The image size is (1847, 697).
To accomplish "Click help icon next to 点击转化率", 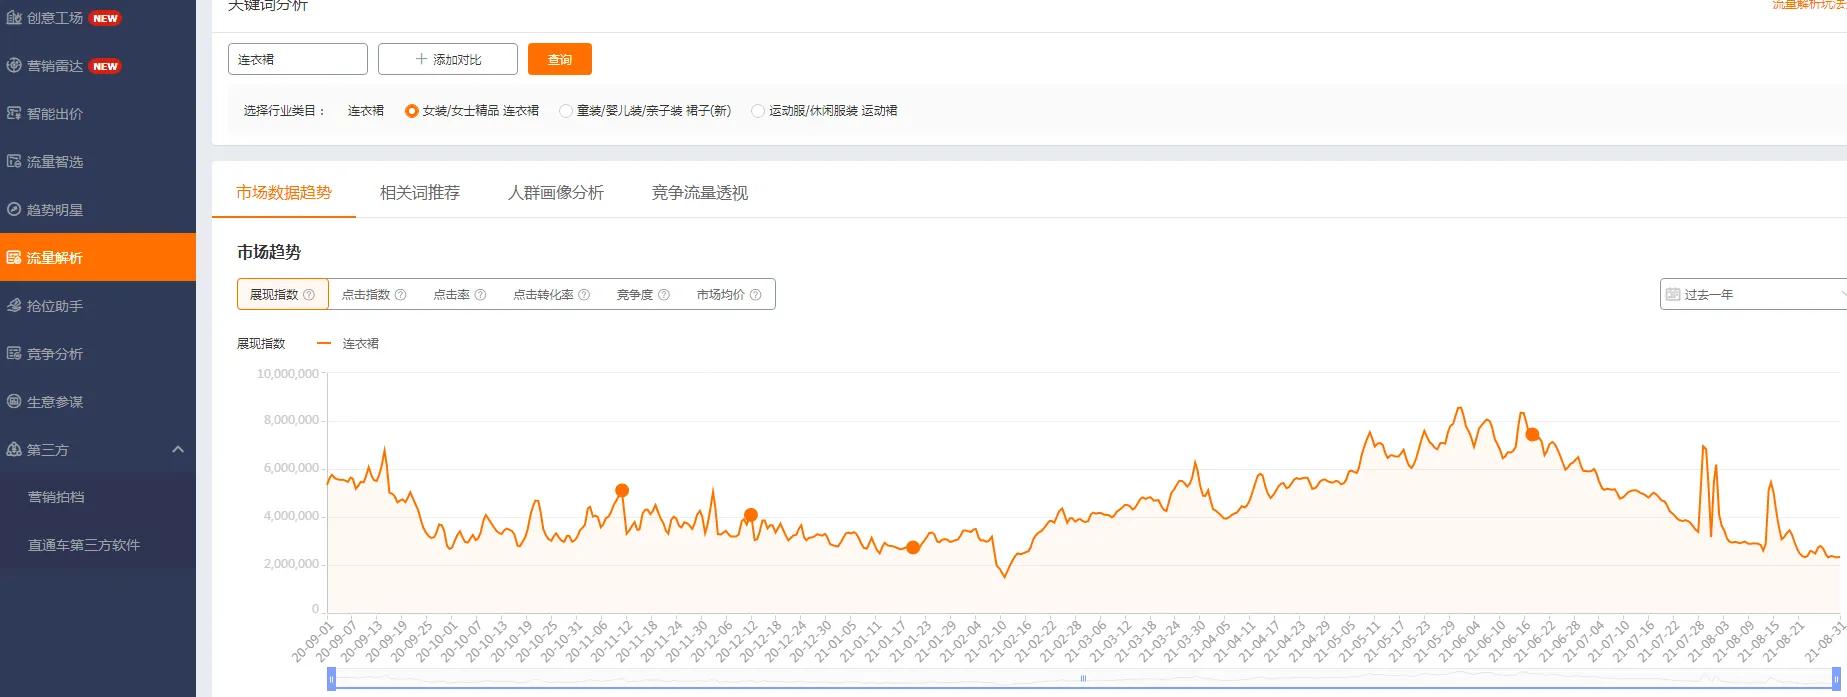I will tap(584, 295).
